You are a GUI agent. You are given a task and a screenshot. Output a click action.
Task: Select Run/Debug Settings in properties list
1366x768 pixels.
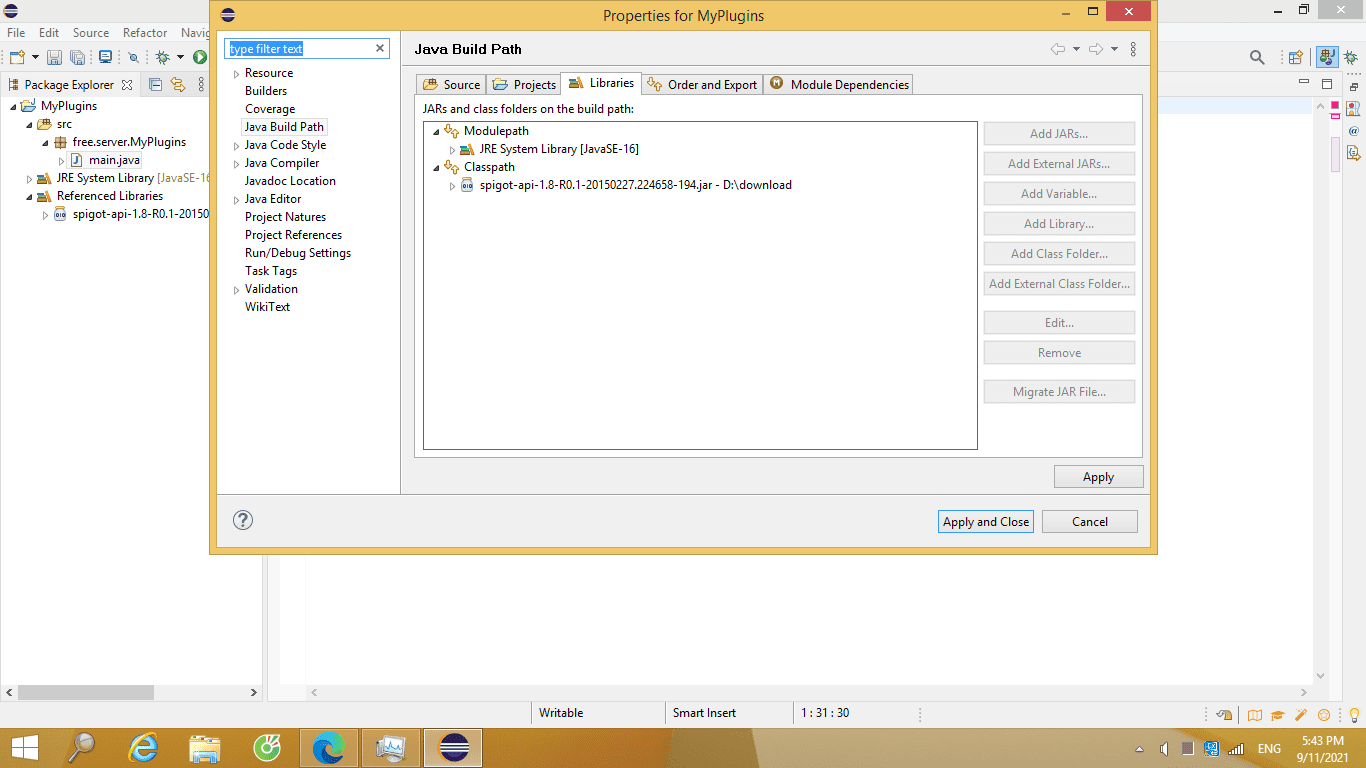tap(298, 253)
